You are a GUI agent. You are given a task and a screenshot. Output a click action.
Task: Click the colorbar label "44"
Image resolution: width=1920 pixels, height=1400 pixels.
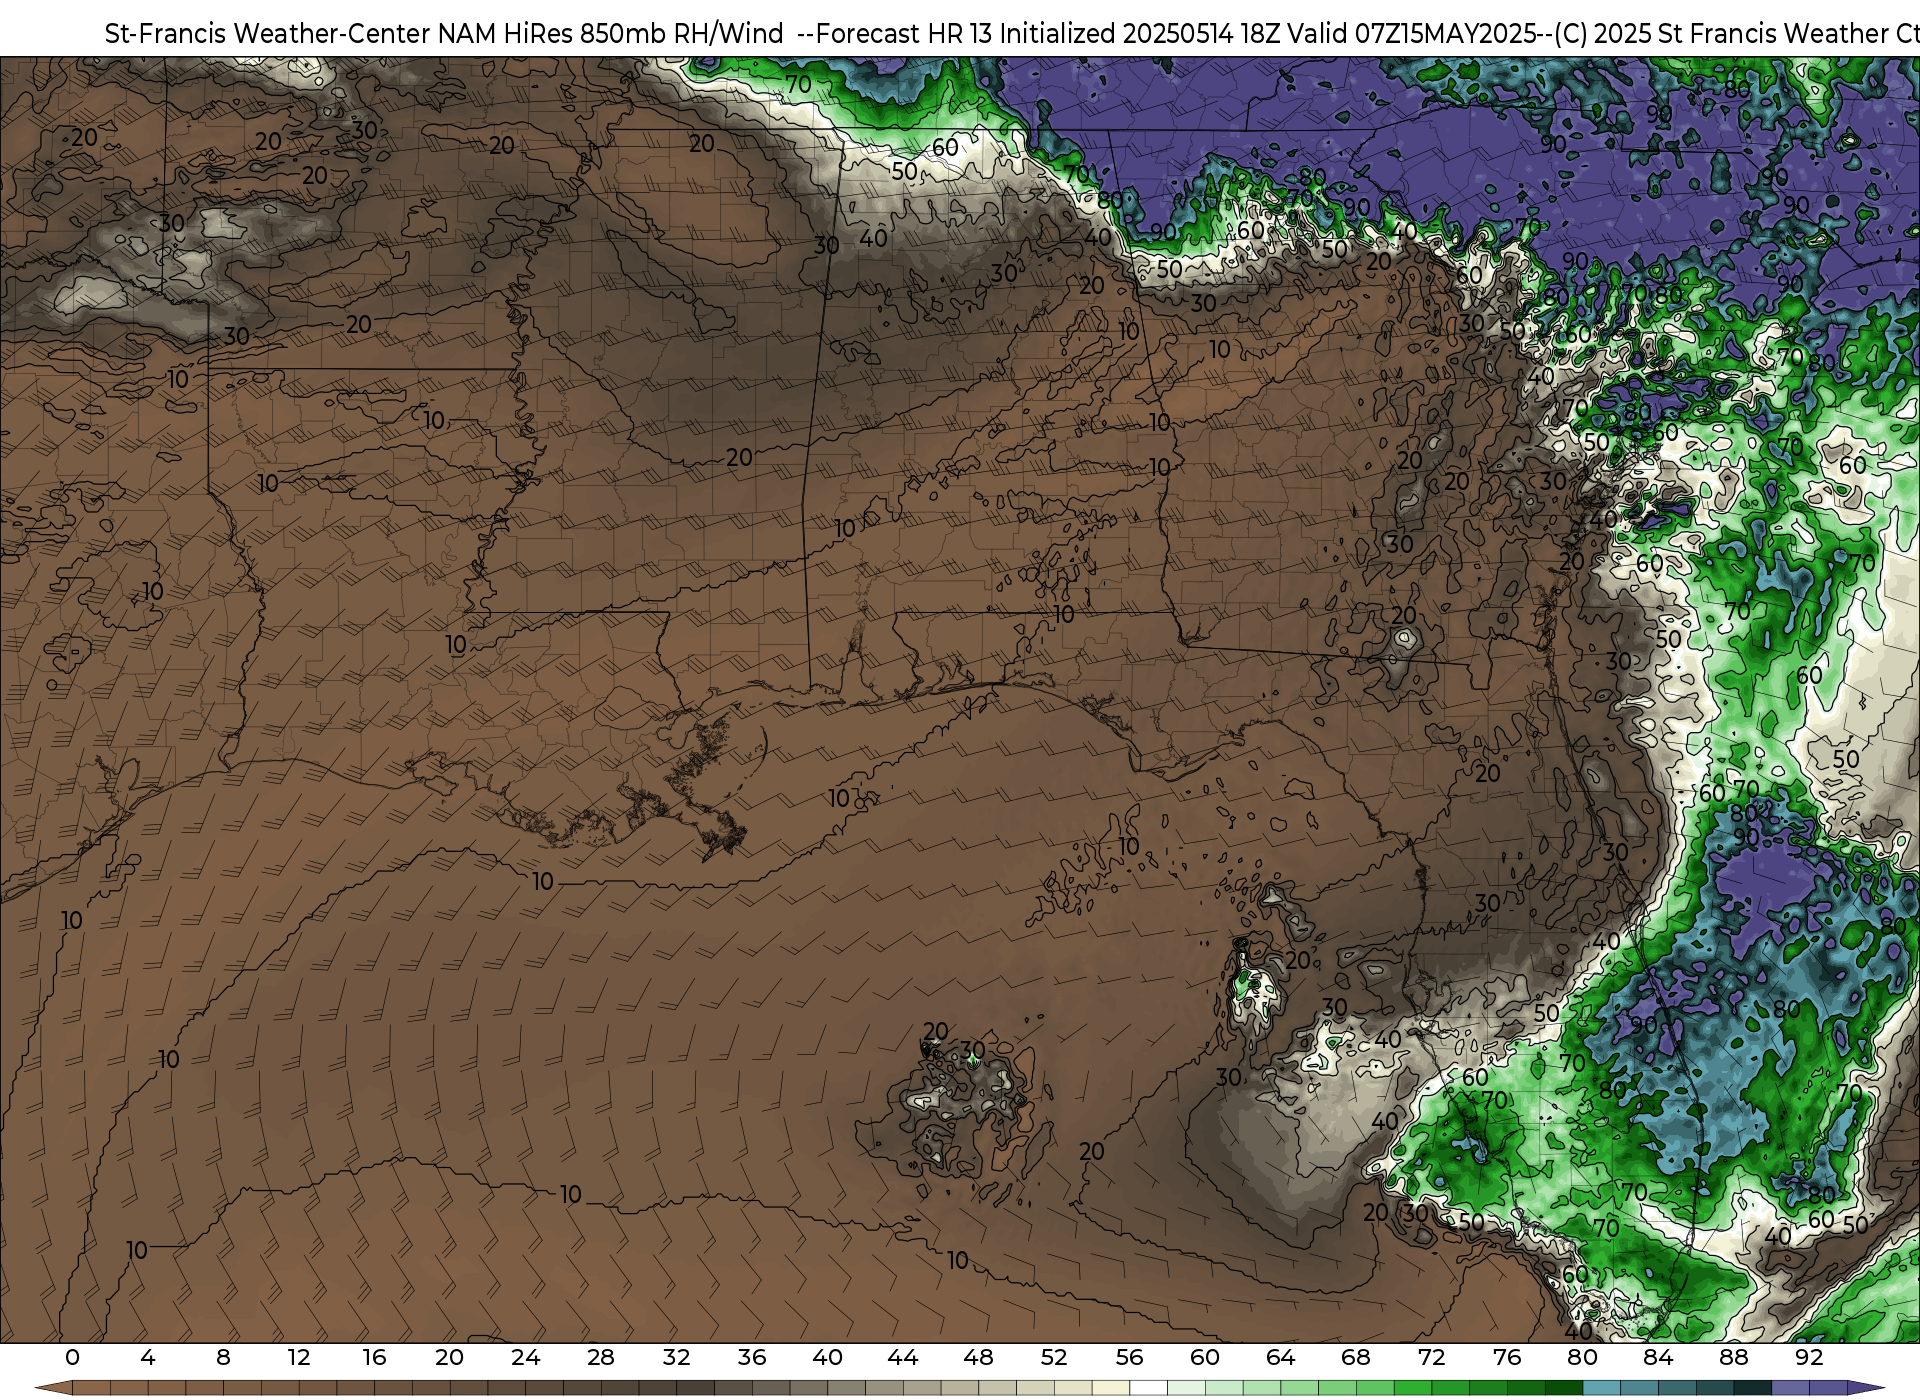(x=903, y=1357)
